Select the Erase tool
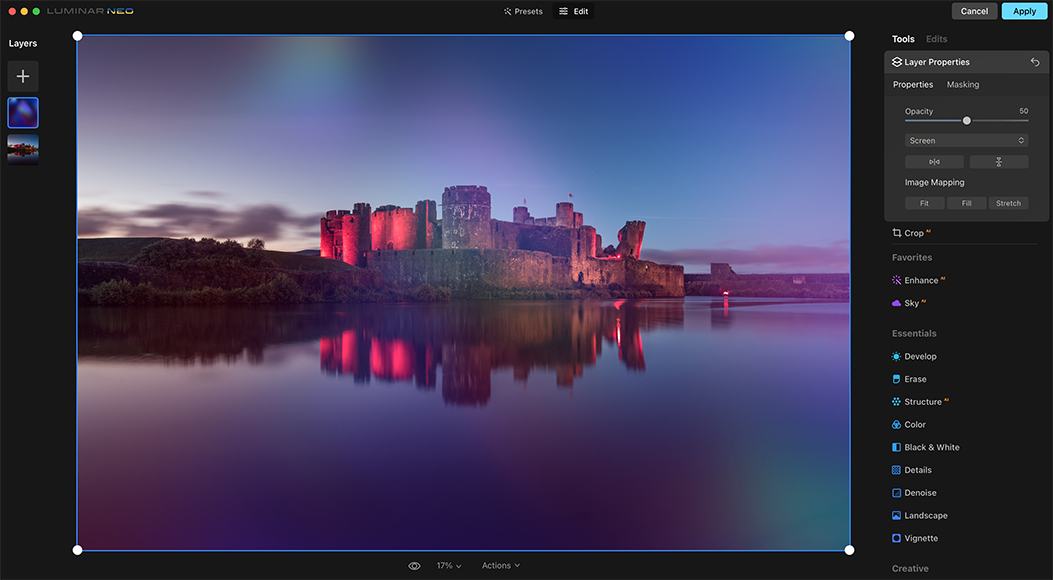Viewport: 1053px width, 580px height. pos(914,379)
